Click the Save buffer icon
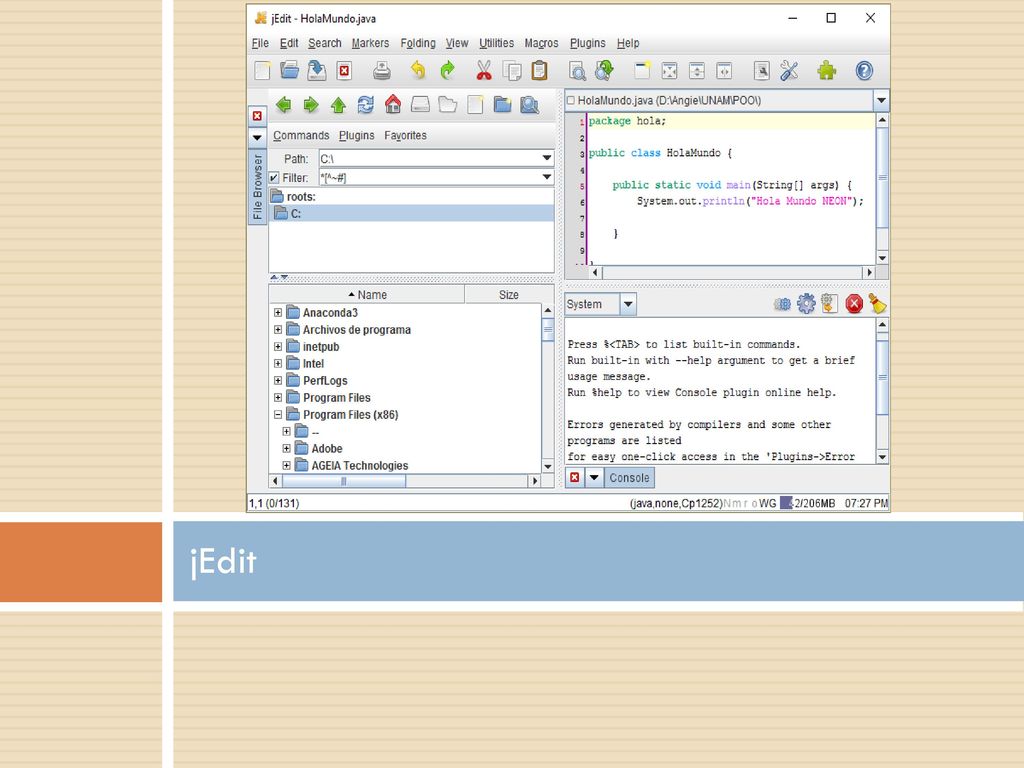1024x768 pixels. (x=317, y=71)
